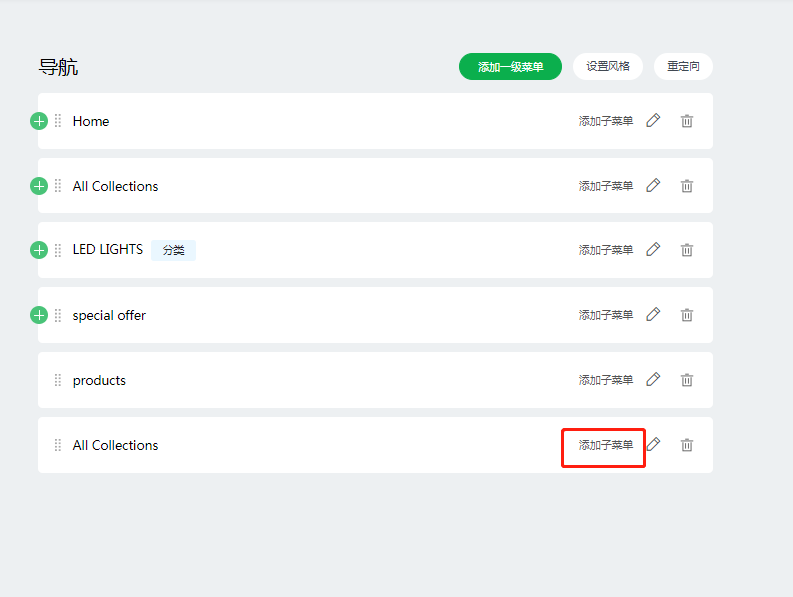This screenshot has height=597, width=793.
Task: Click the drag handle beside Home
Action: pyautogui.click(x=58, y=121)
